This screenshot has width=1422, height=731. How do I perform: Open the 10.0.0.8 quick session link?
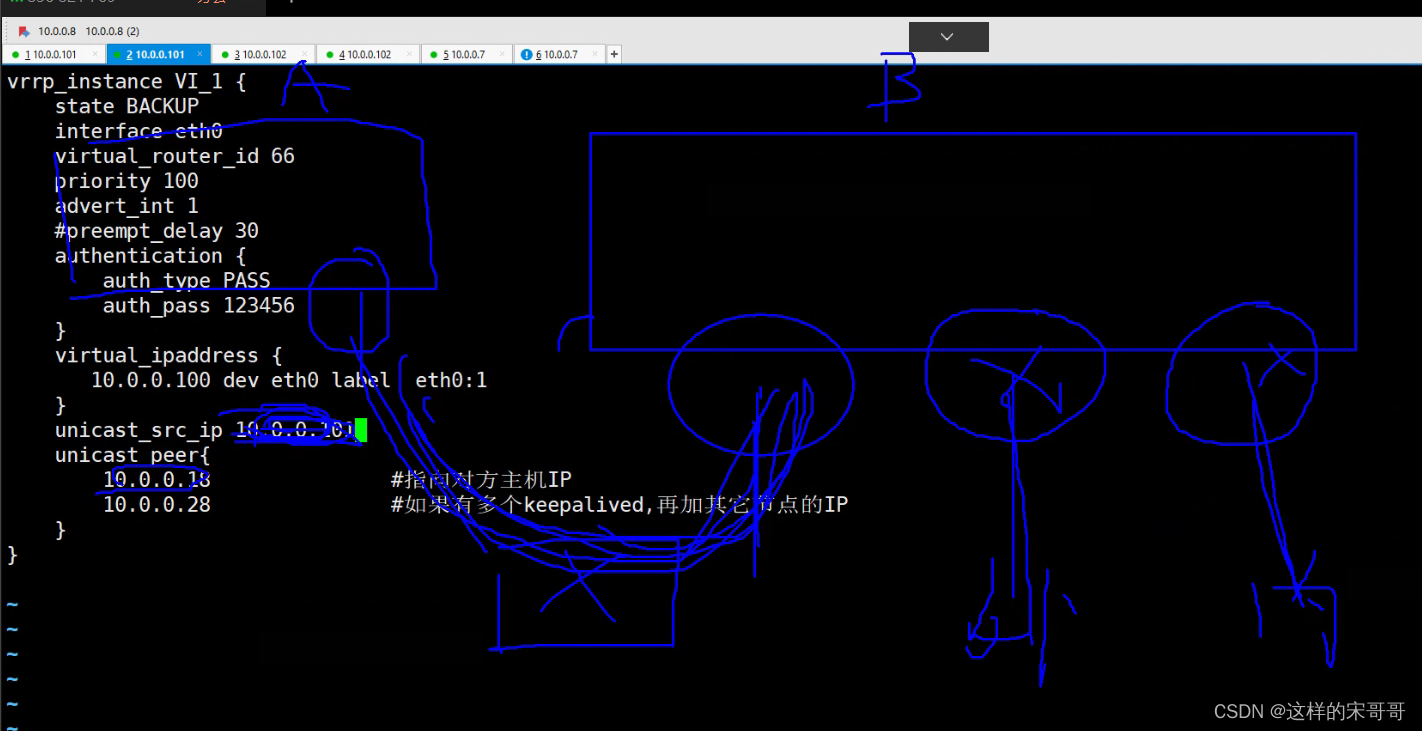tap(57, 31)
